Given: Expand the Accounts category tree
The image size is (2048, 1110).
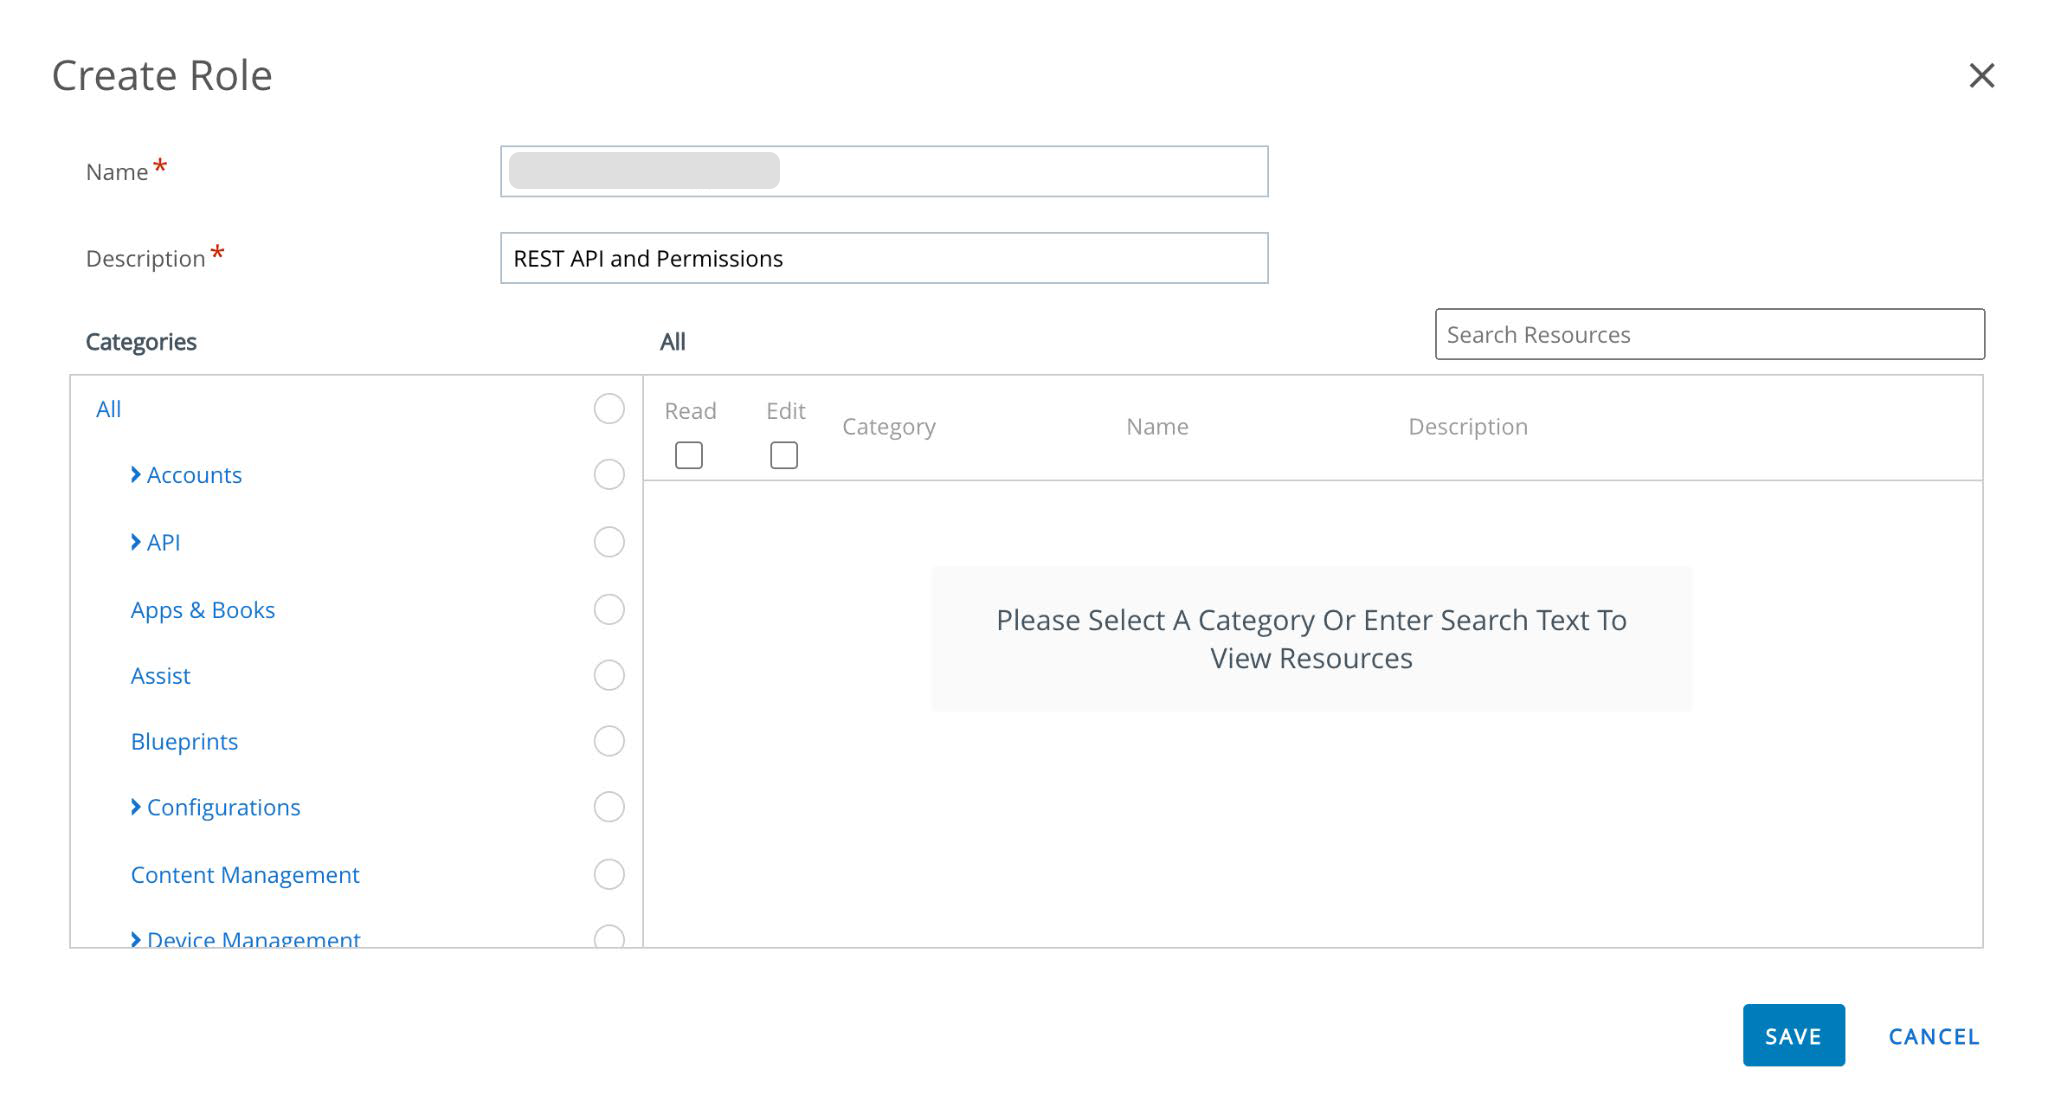Looking at the screenshot, I should 136,475.
